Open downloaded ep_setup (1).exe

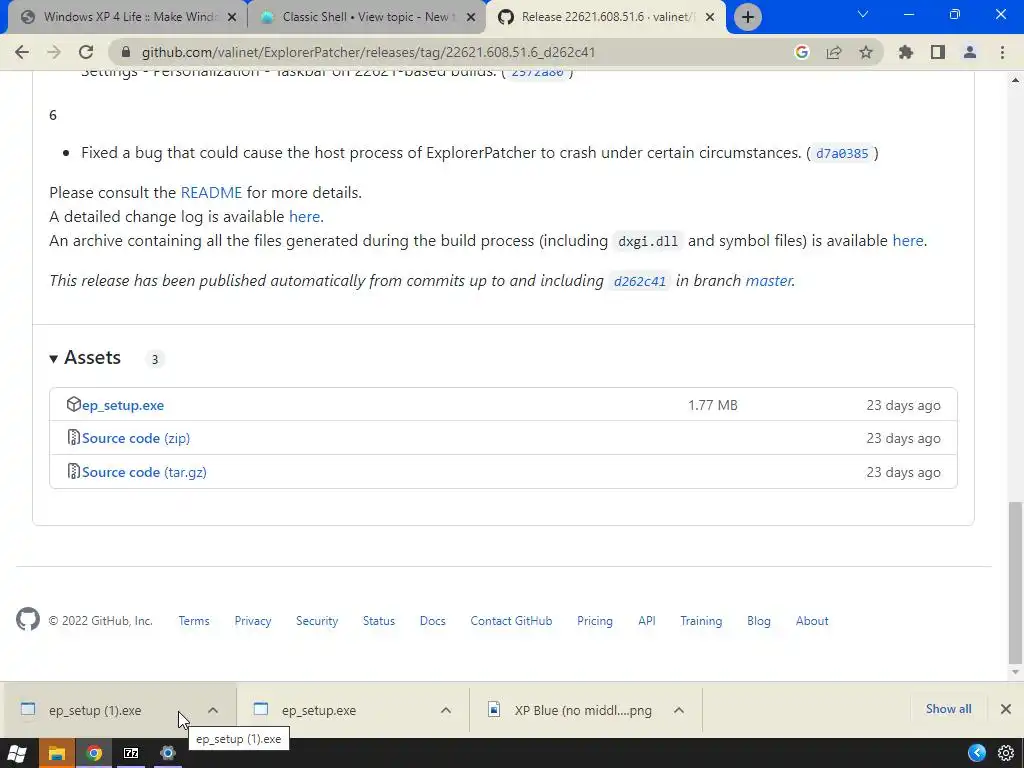(95, 710)
